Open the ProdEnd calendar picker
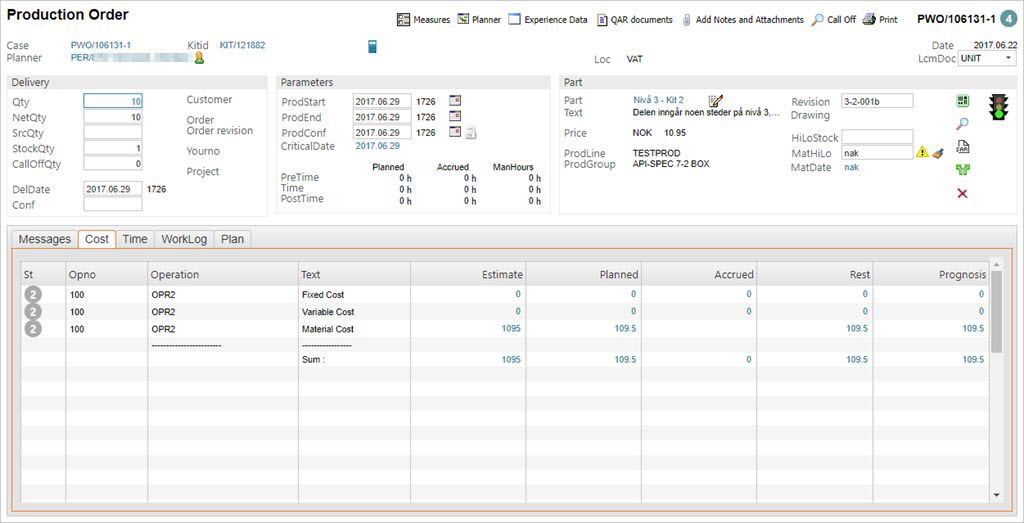Screen dimensions: 1024x523 point(455,117)
